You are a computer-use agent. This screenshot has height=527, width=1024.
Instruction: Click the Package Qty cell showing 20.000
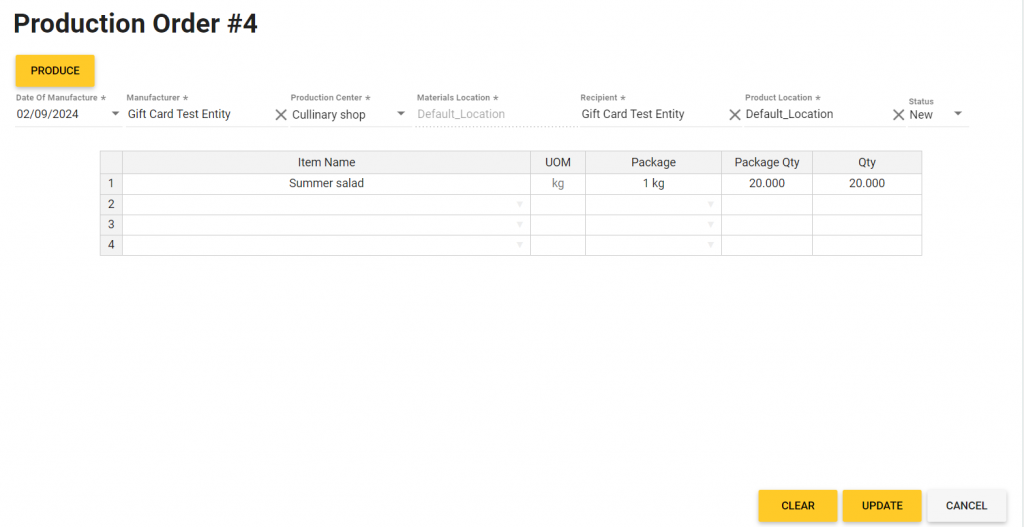[x=766, y=184]
